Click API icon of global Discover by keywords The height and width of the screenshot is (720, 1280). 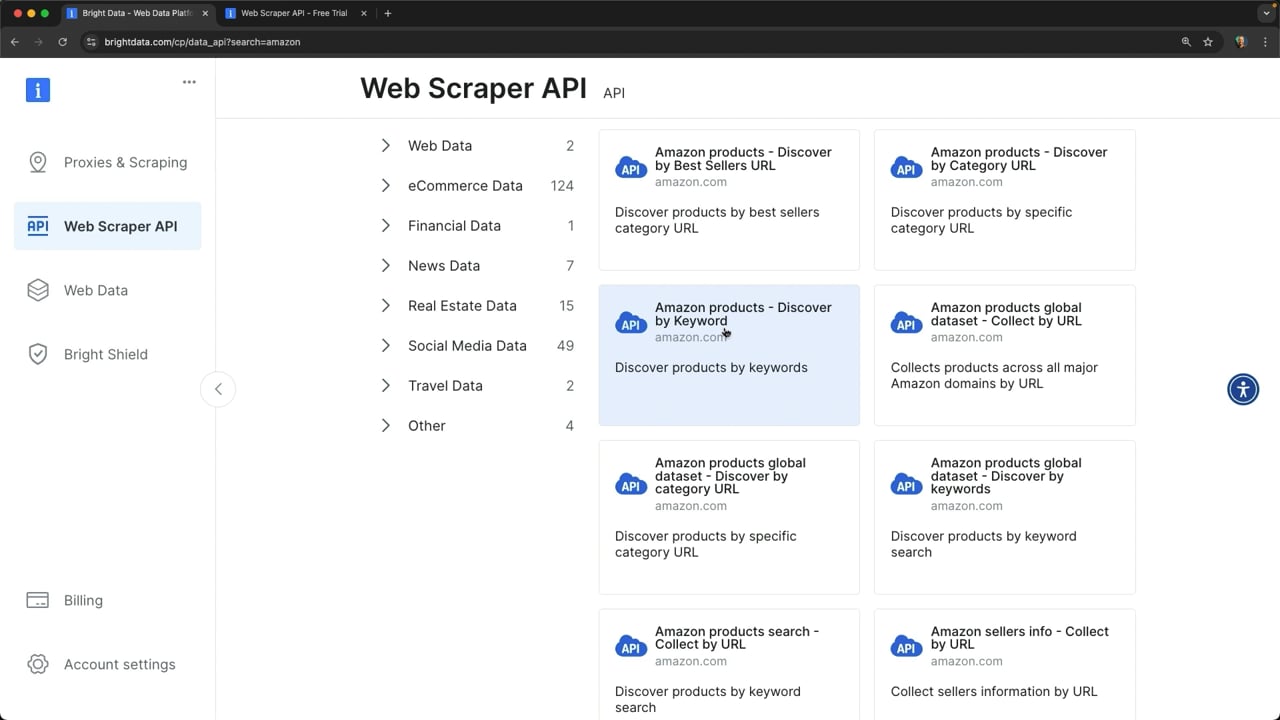pos(907,484)
